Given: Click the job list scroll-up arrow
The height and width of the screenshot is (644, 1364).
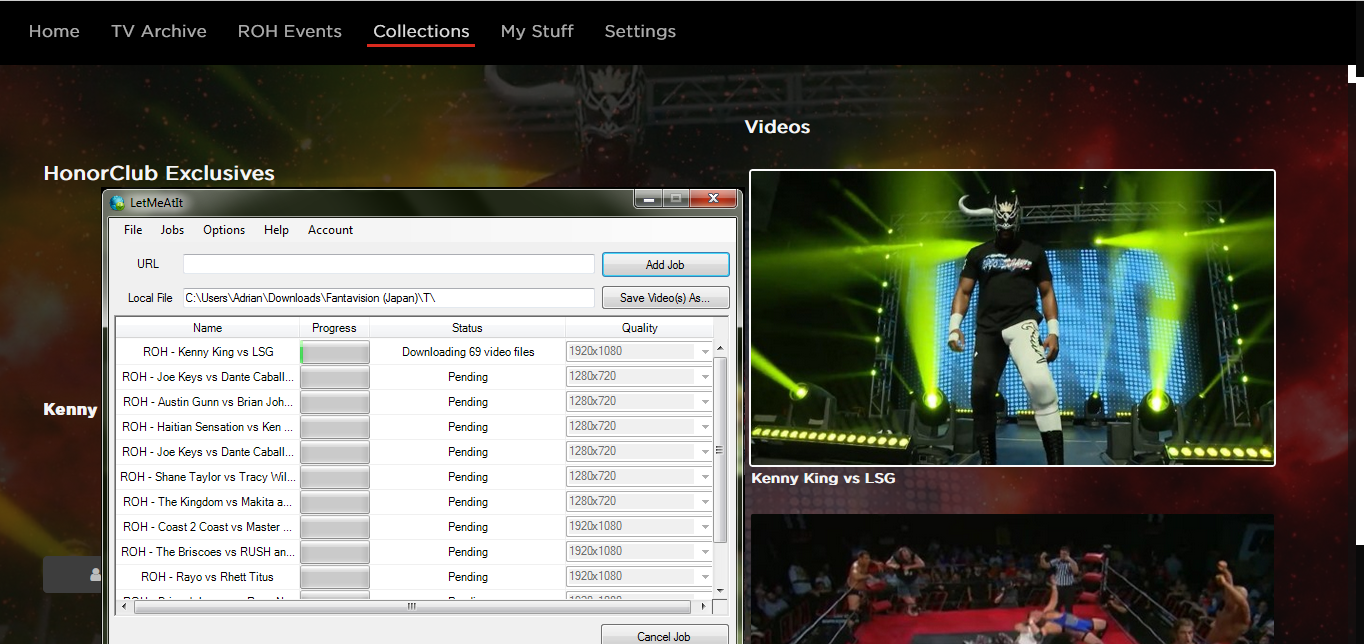Looking at the screenshot, I should 720,347.
